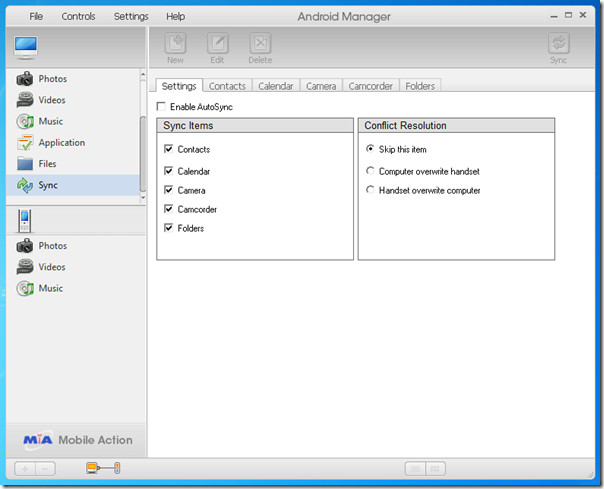Select the phone device icon
This screenshot has height=489, width=604.
pyautogui.click(x=24, y=221)
